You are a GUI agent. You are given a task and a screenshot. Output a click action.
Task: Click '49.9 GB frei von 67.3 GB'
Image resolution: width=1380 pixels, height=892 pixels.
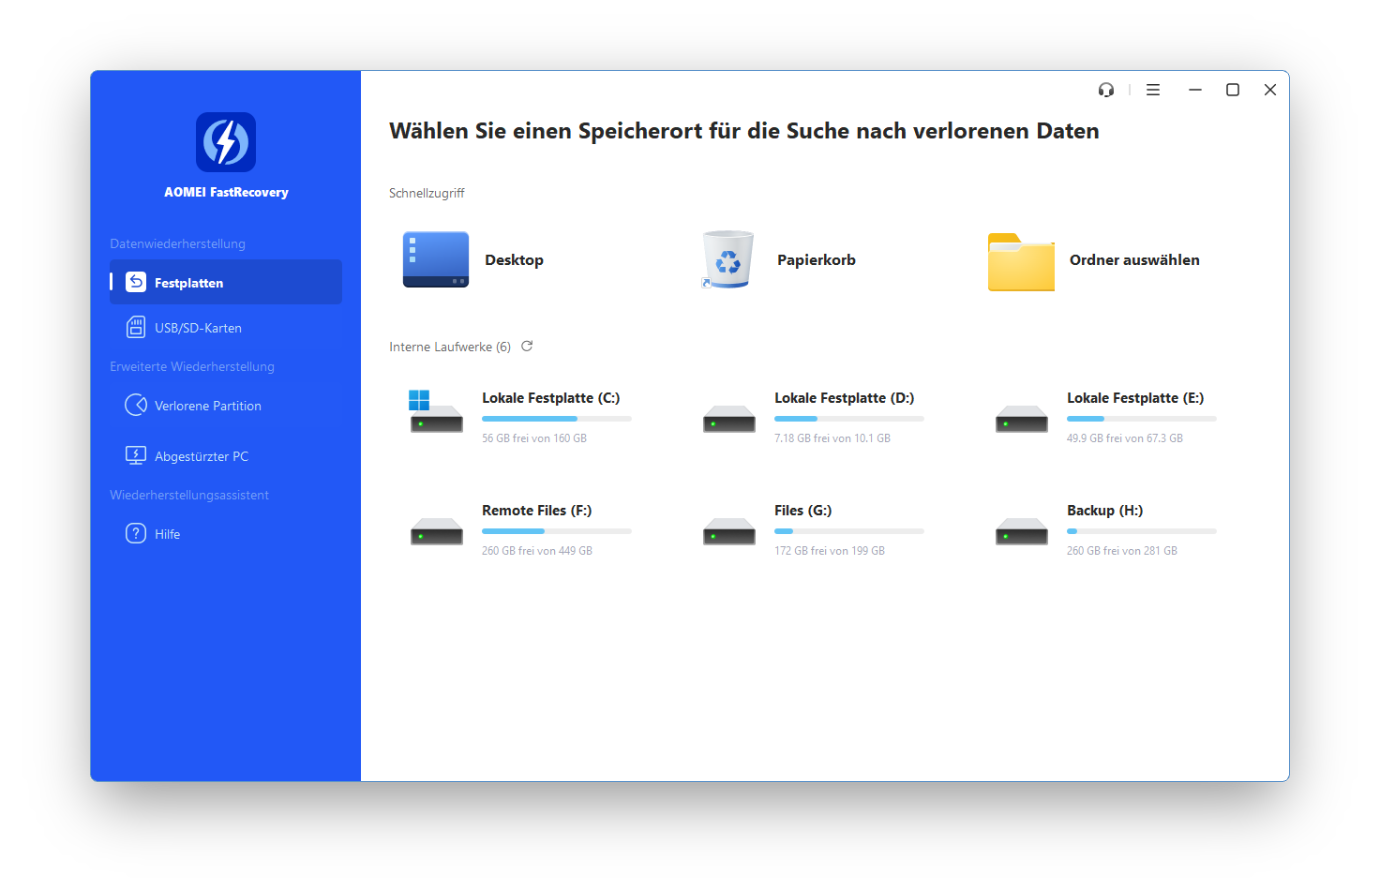click(1124, 438)
